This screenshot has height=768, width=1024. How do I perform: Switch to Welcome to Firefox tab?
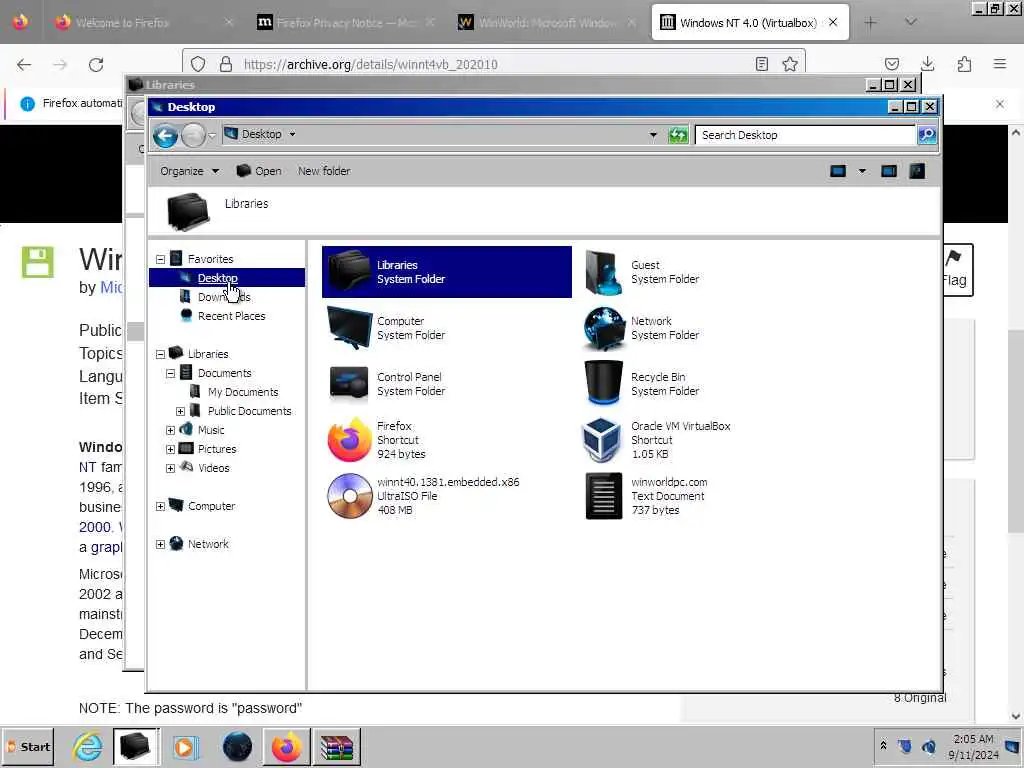point(144,23)
